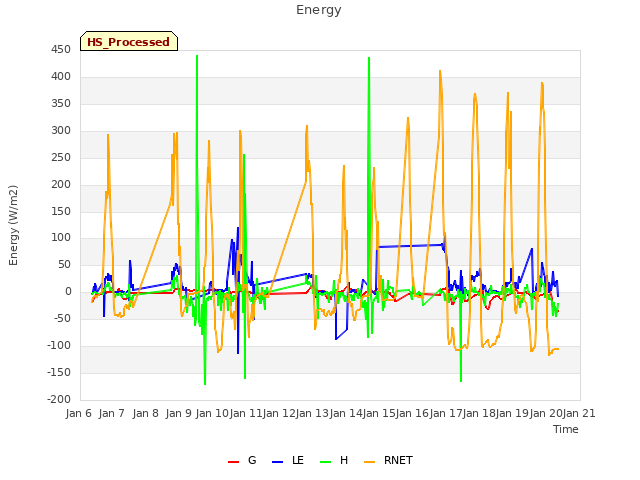This screenshot has height=480, width=640.
Task: Click the Jan 18 x-axis label
Action: 479,413
